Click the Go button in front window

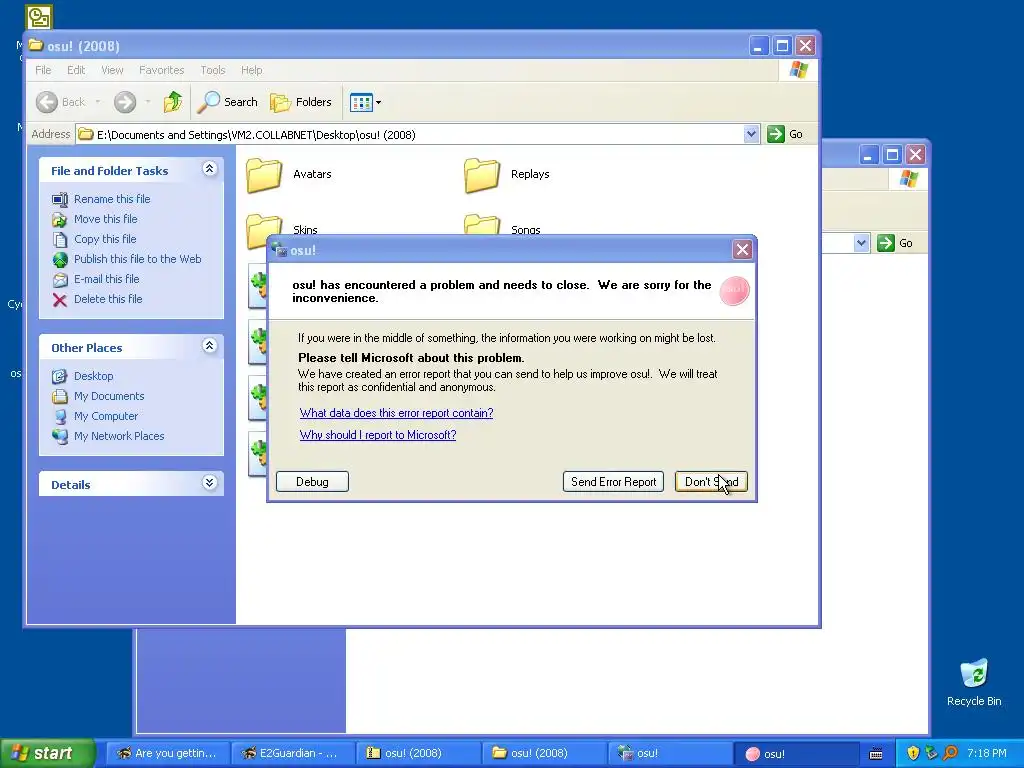coord(786,134)
